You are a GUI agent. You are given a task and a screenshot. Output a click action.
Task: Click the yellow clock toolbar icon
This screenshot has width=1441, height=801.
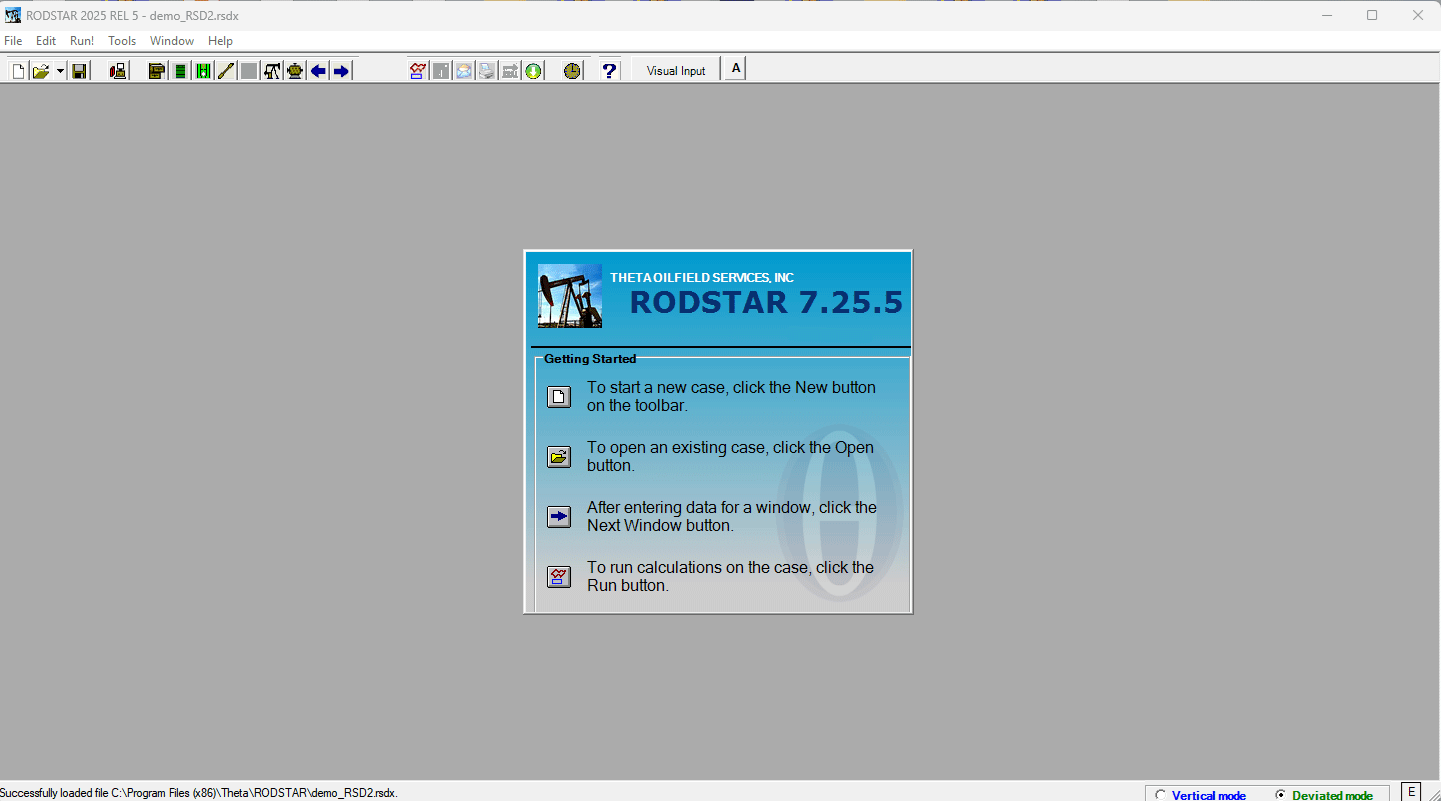(572, 71)
